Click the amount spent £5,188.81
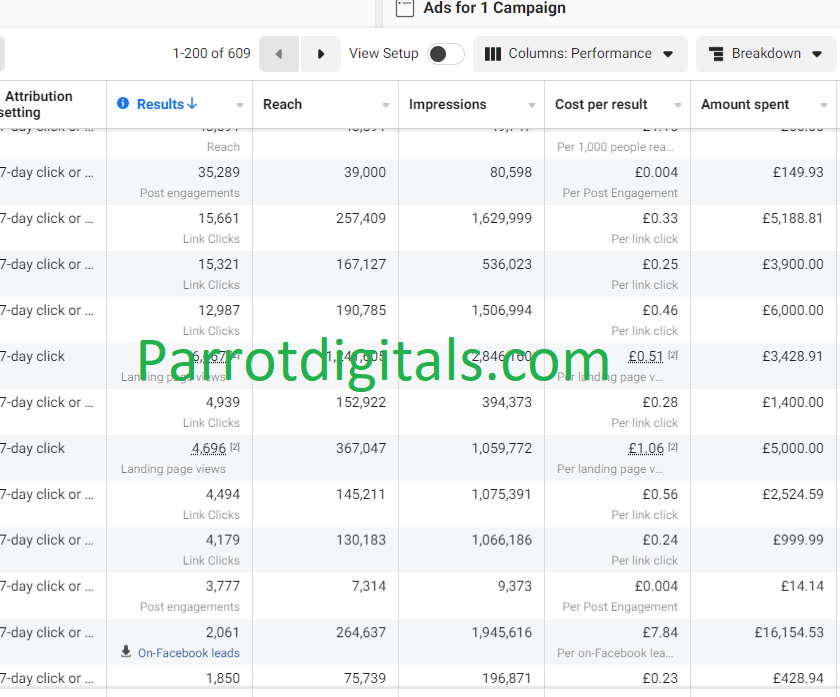The height and width of the screenshot is (697, 840). click(793, 219)
